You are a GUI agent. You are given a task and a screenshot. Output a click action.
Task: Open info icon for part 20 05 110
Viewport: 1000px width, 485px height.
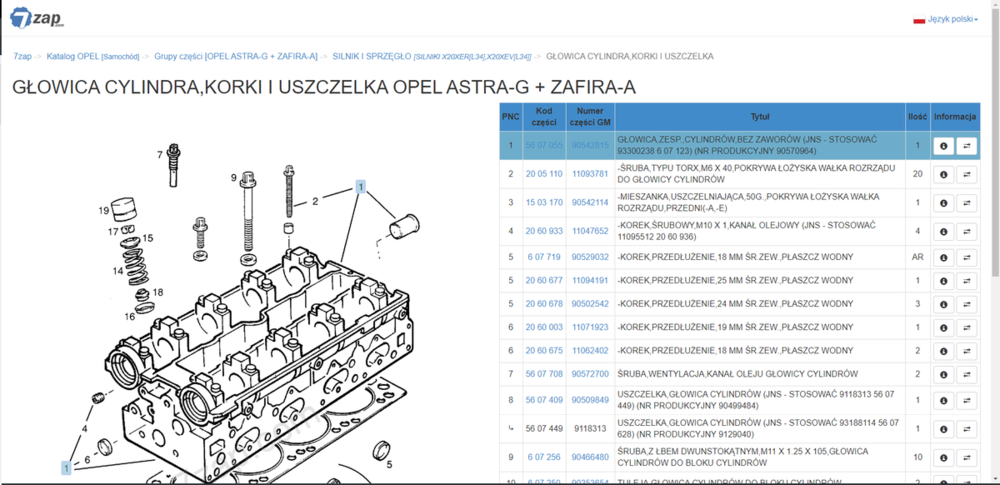[x=942, y=174]
